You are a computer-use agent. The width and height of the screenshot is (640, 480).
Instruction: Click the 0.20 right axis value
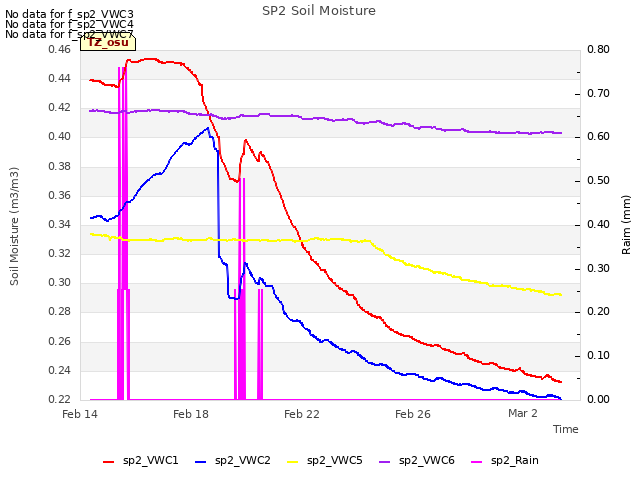[x=598, y=311]
